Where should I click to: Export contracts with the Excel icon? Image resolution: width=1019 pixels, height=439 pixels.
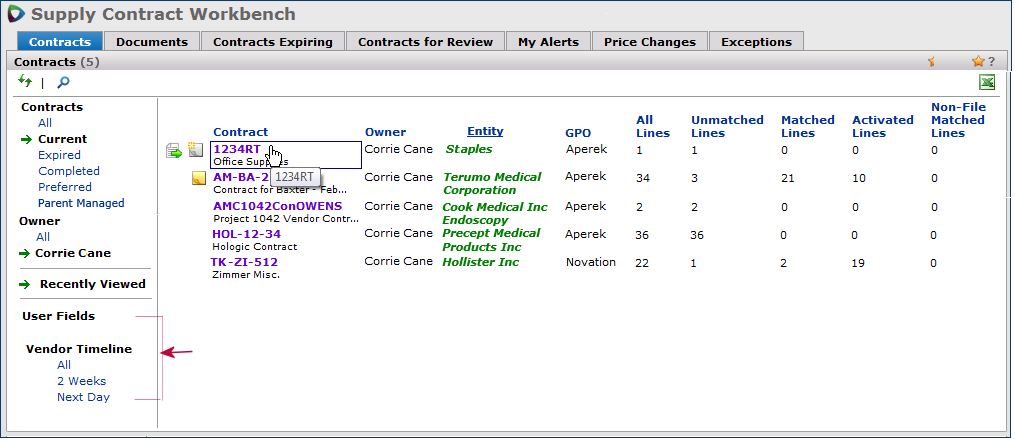[x=987, y=82]
